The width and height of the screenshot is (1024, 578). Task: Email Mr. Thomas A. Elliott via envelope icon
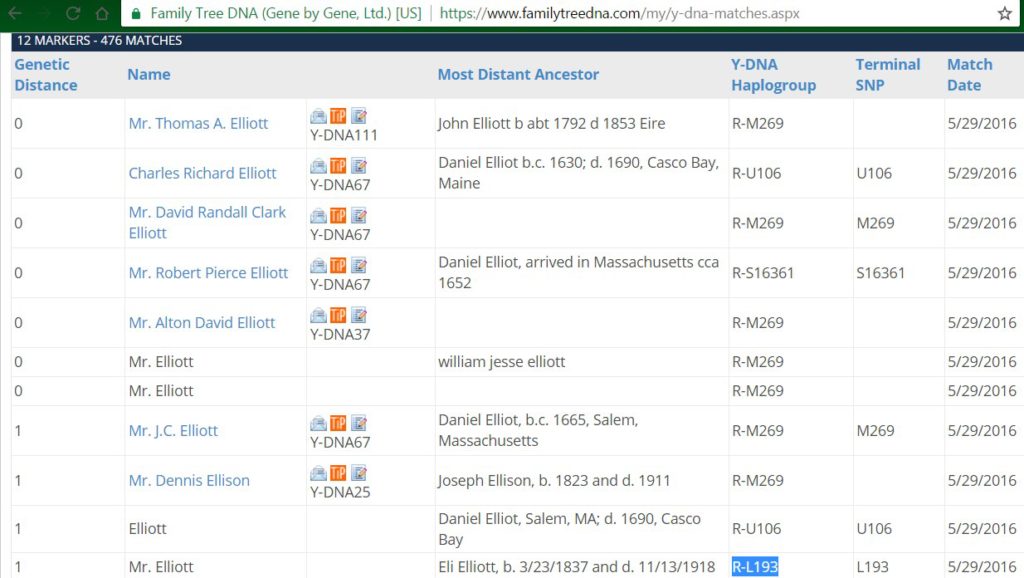coord(318,116)
